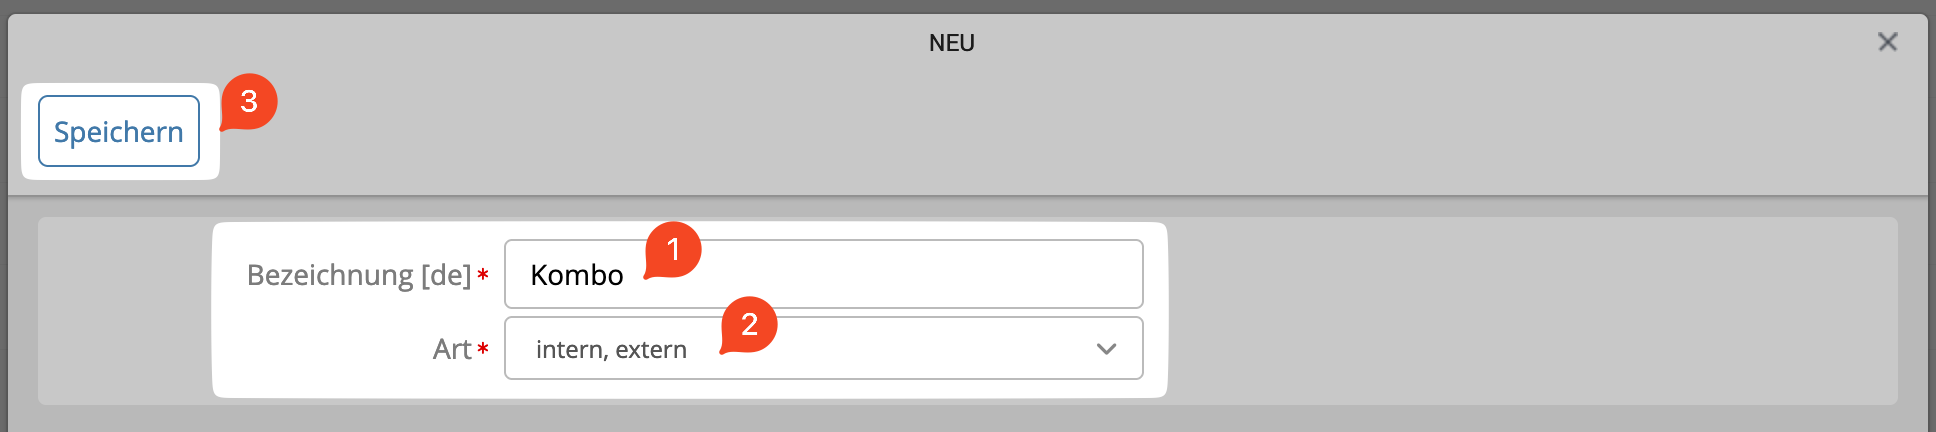Viewport: 1936px width, 432px height.
Task: Click the orange step badge numbered 2
Action: coord(749,324)
